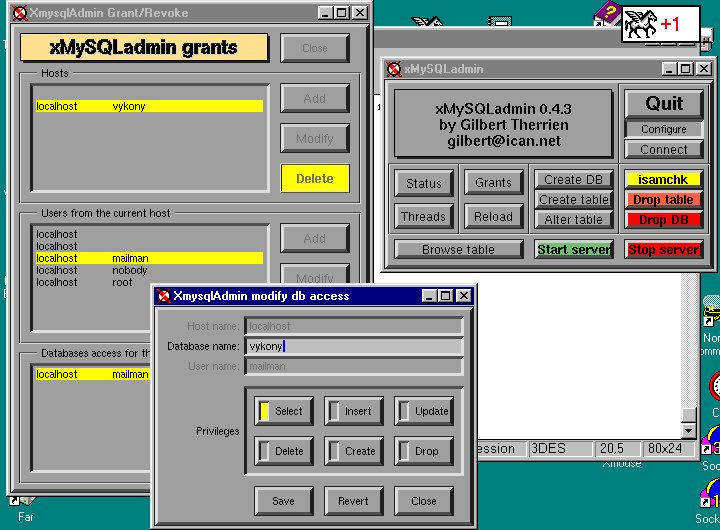Click the Grant/Revoke window title icon

tap(19, 12)
